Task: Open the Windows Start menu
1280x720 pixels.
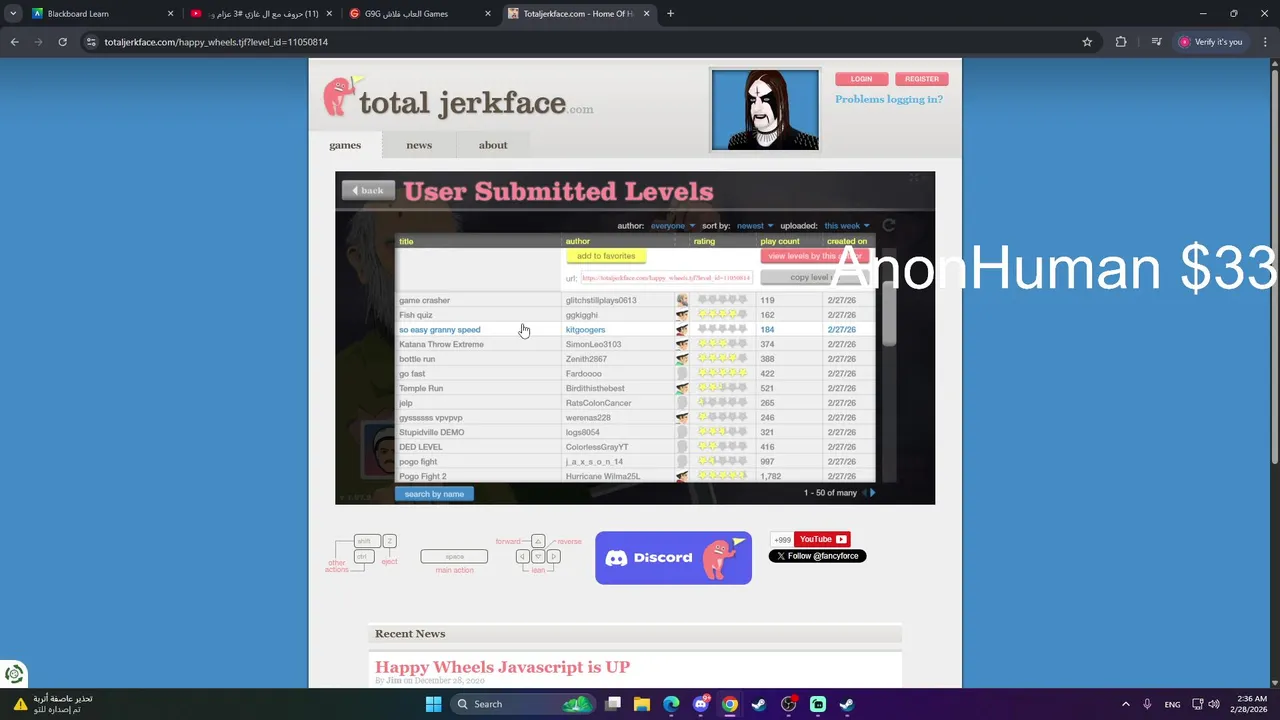Action: tap(433, 704)
